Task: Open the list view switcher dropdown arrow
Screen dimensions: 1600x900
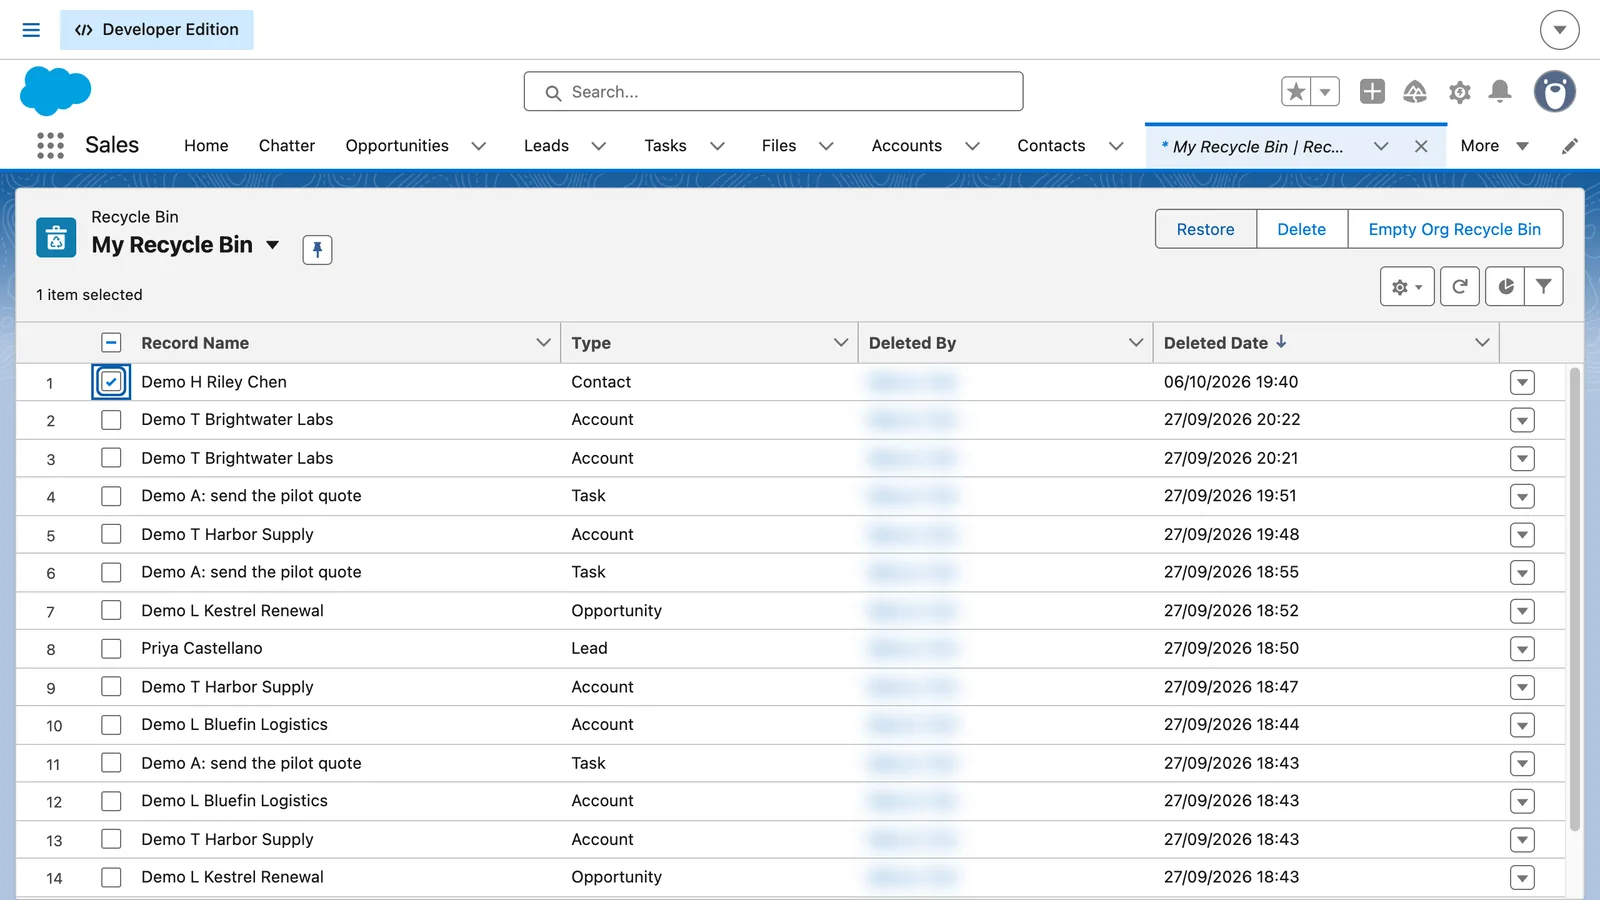Action: 272,245
